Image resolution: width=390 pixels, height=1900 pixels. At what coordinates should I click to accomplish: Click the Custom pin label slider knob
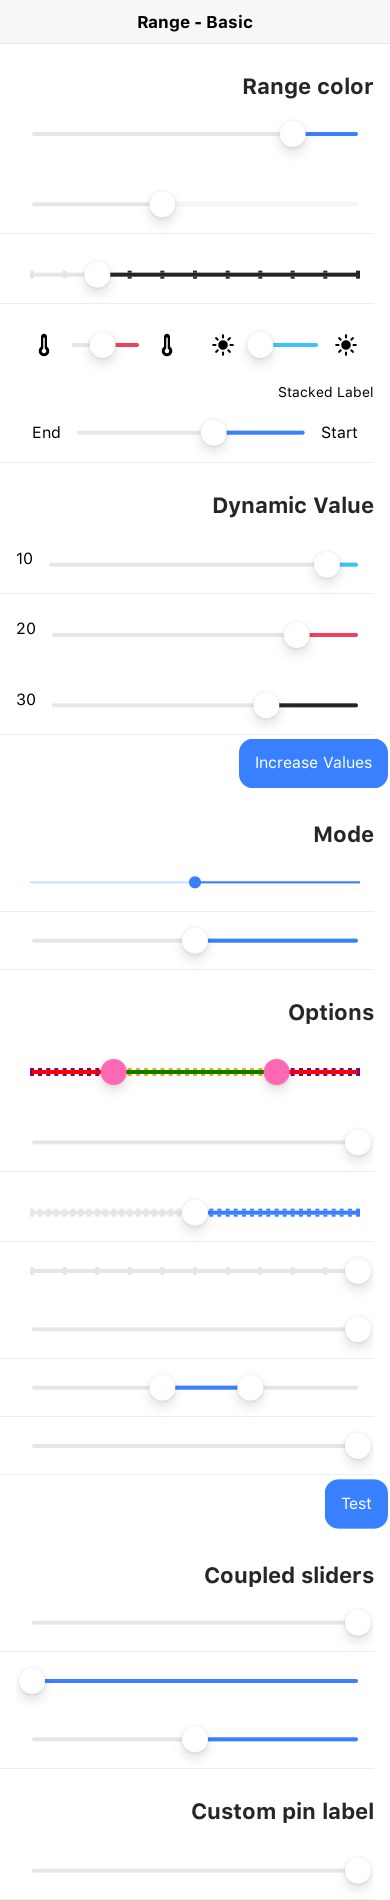coord(358,1870)
